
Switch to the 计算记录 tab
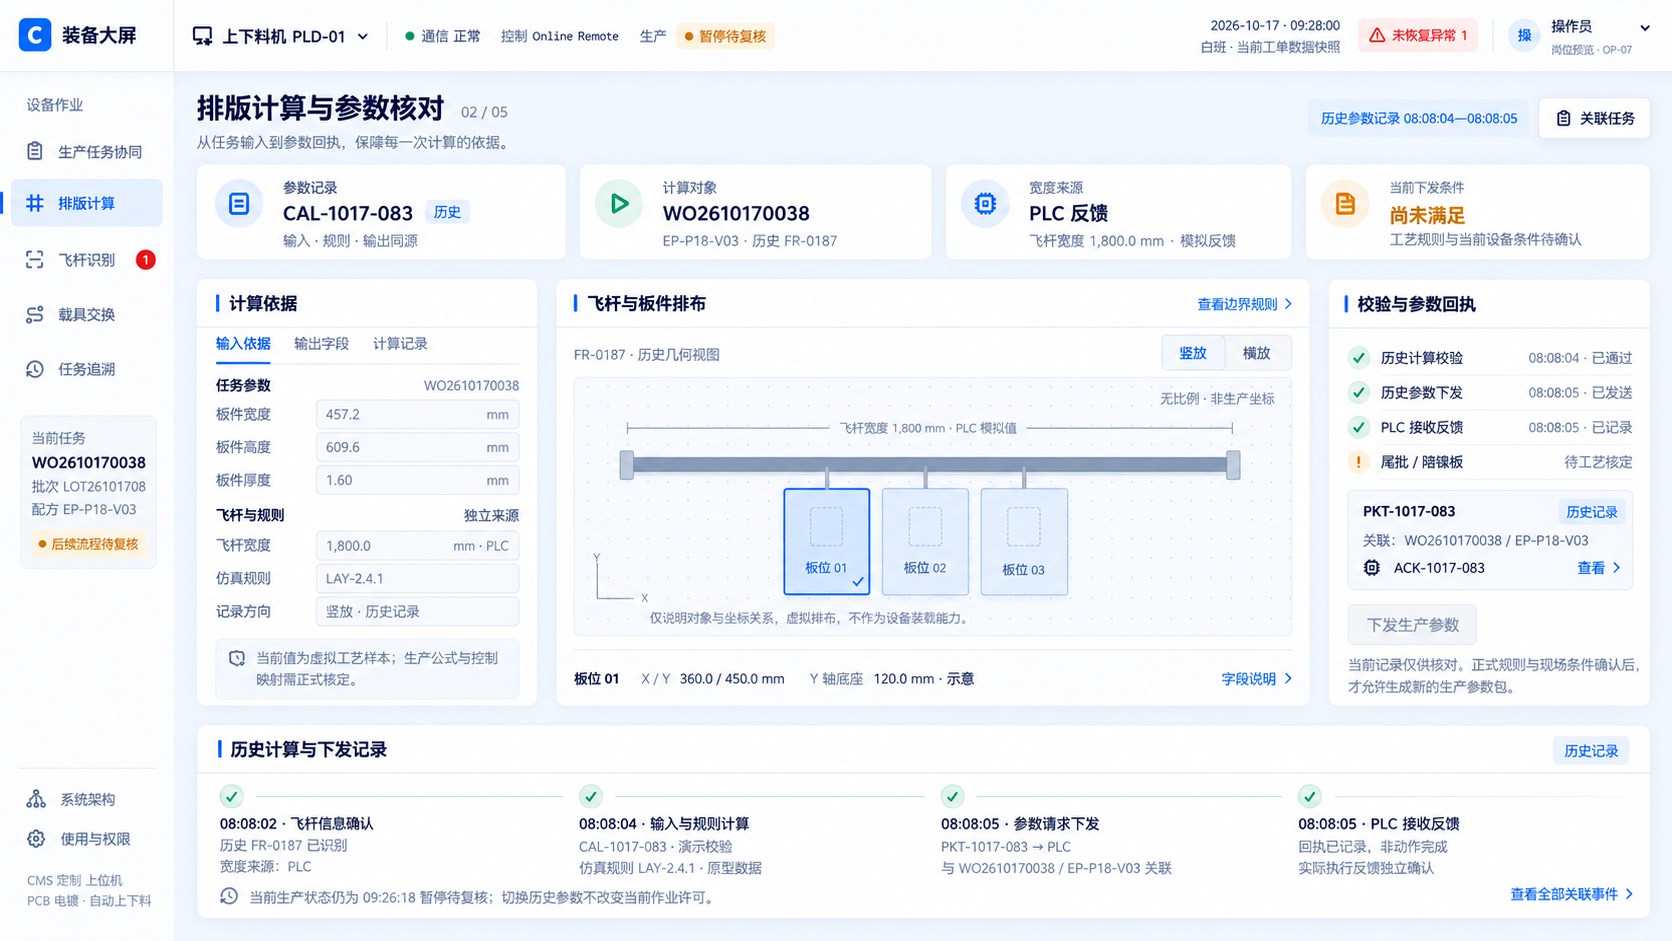click(400, 344)
